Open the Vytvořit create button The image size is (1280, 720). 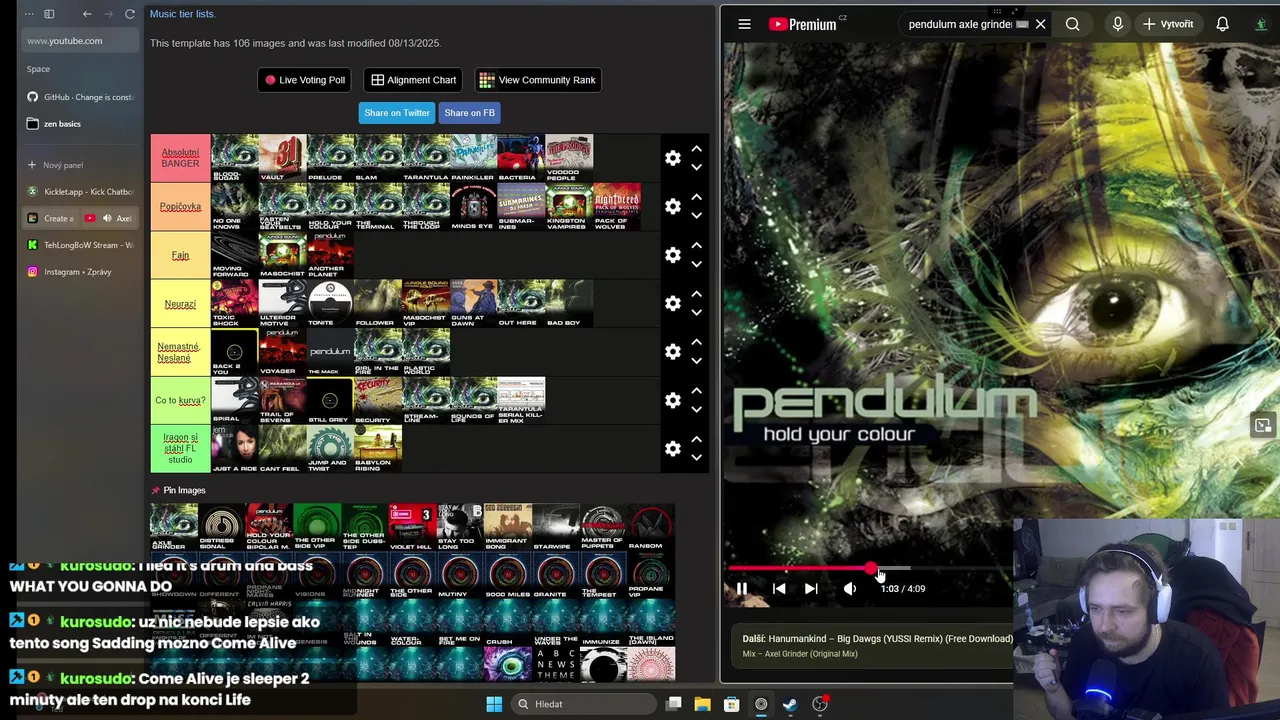[1168, 24]
